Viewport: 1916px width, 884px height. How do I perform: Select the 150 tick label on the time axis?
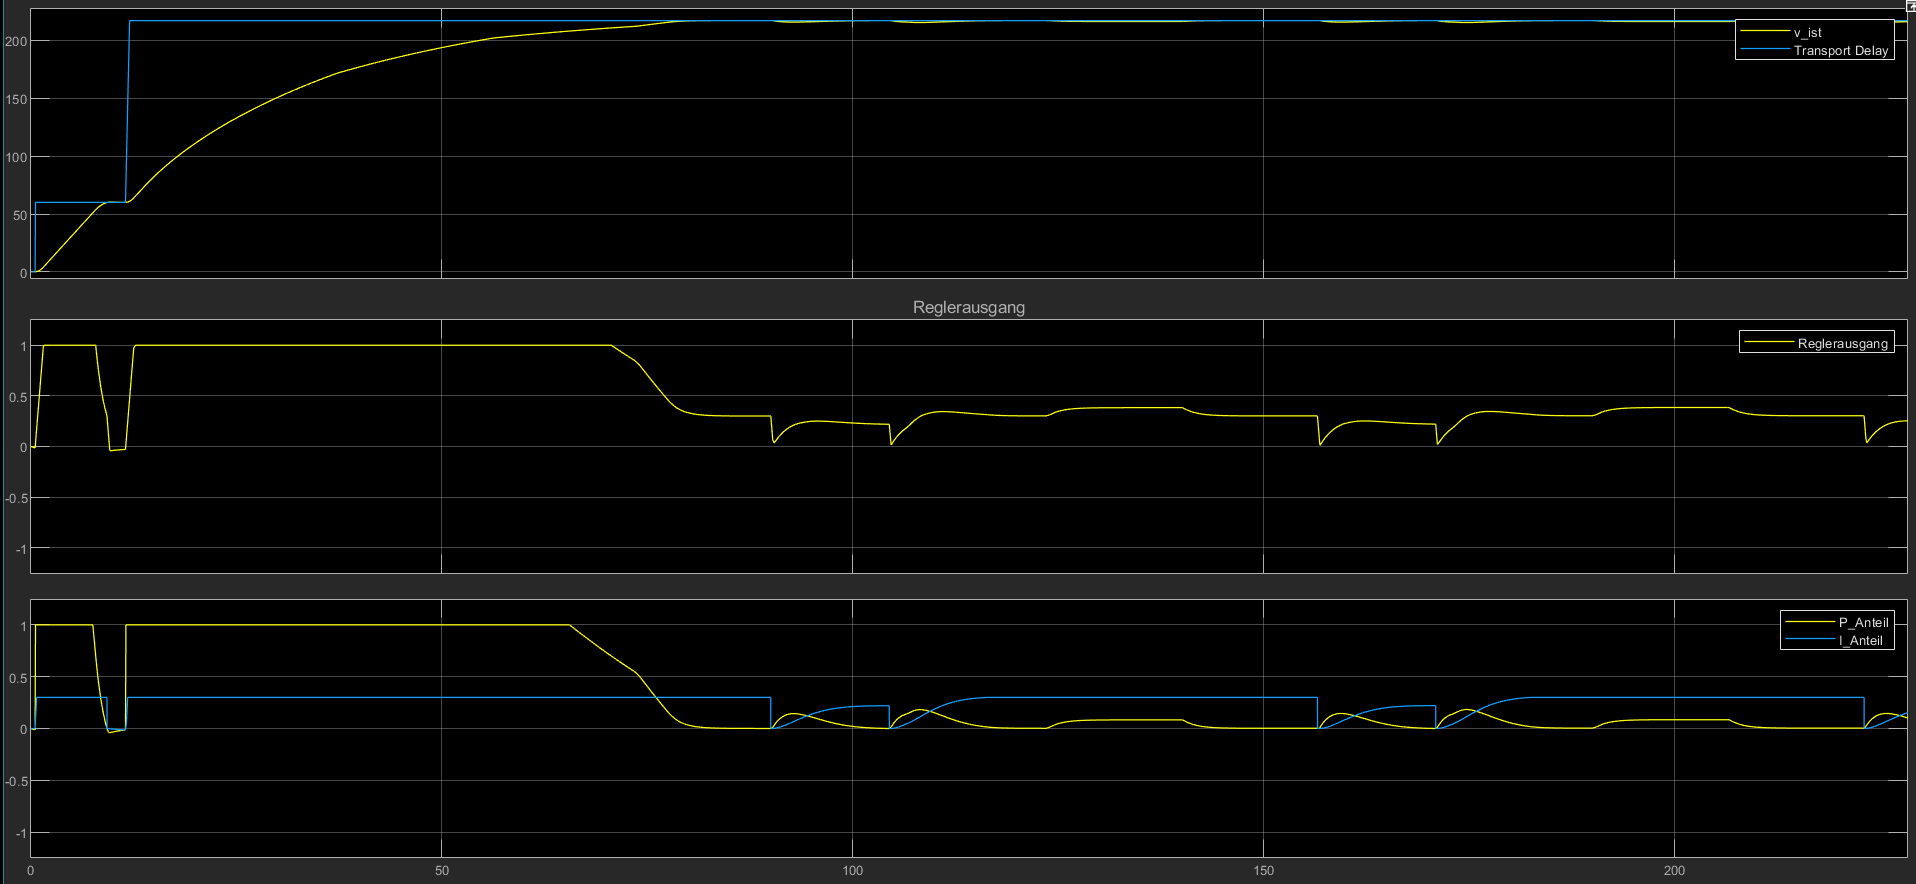(1263, 871)
